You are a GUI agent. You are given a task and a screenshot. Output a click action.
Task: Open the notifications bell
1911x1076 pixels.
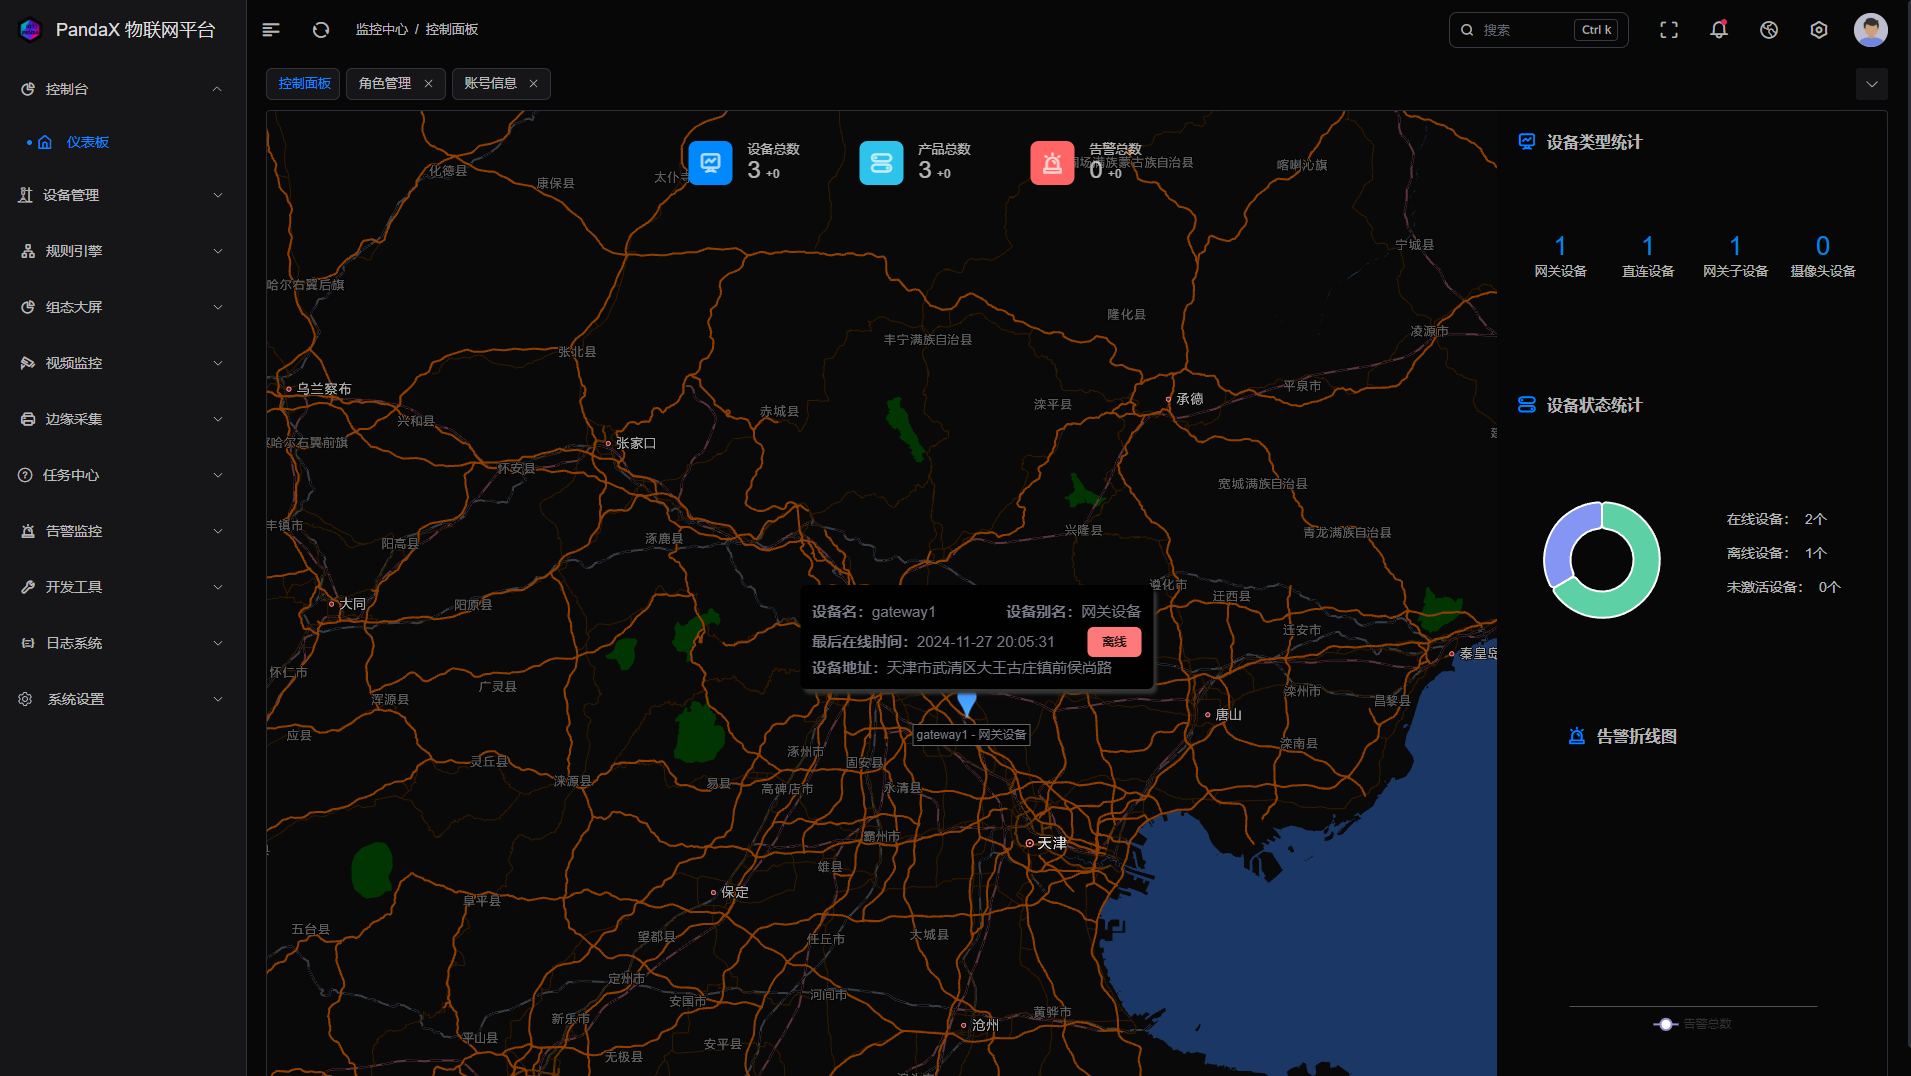(x=1719, y=30)
